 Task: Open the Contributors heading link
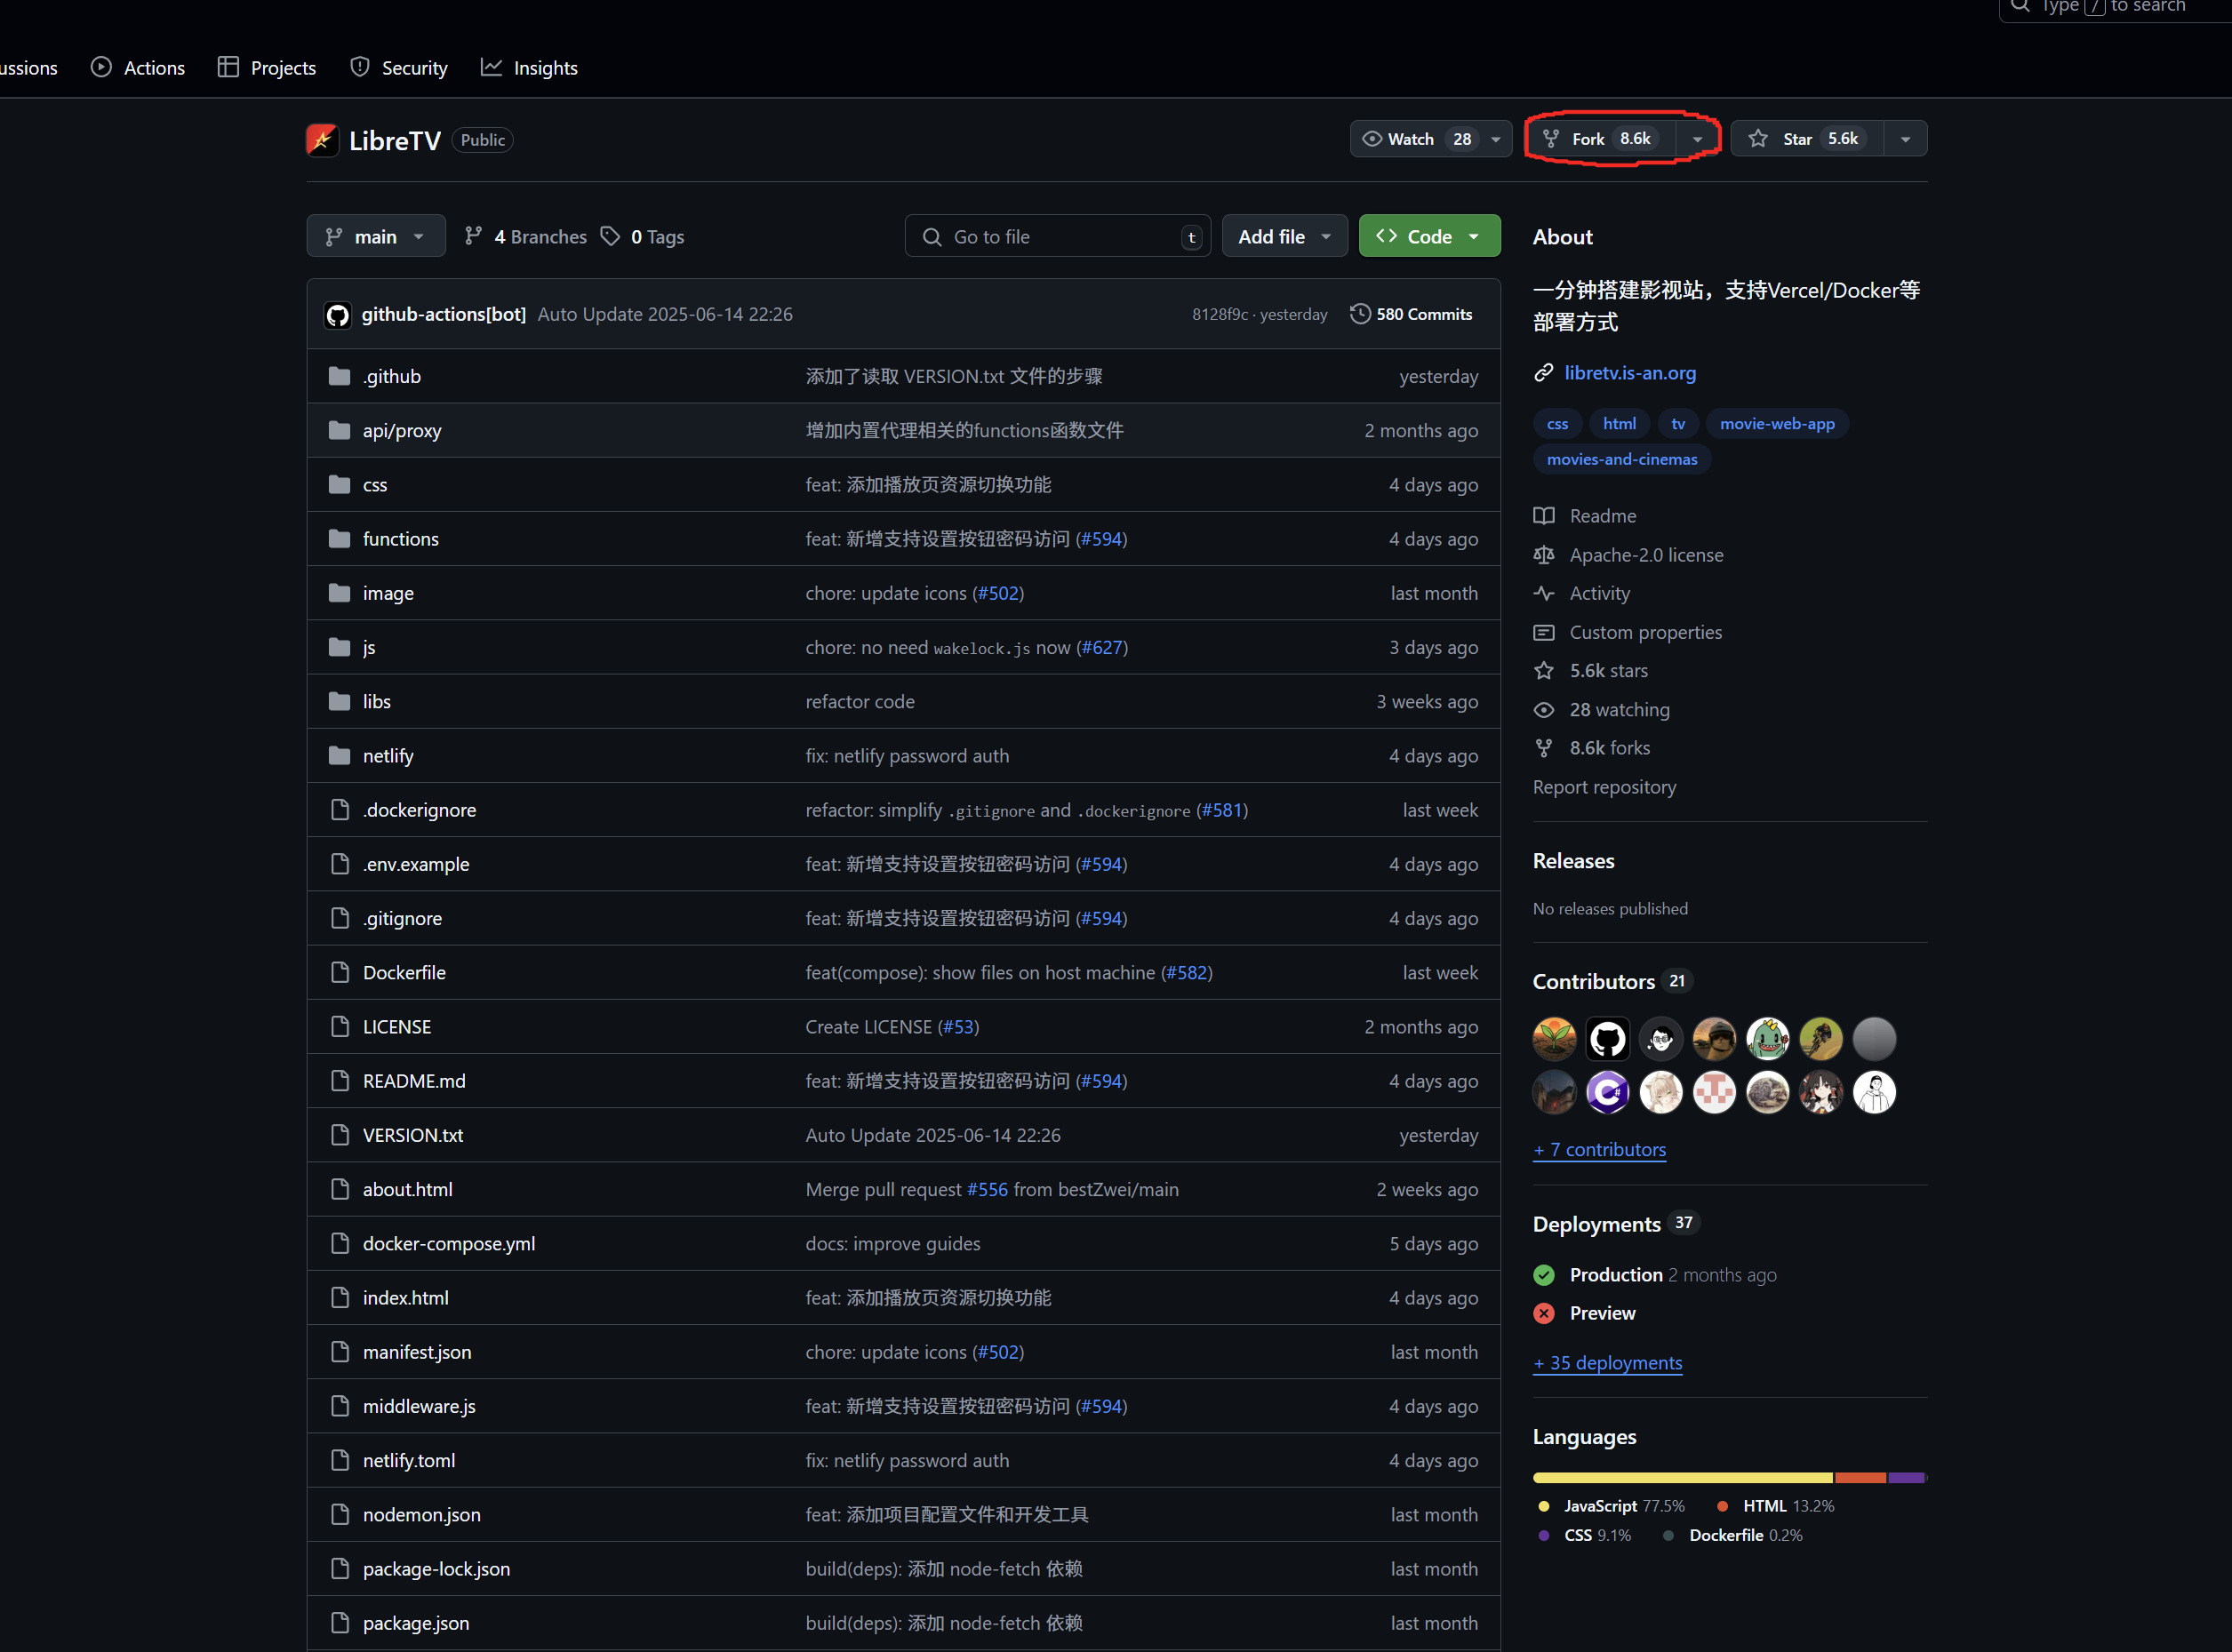1594,982
